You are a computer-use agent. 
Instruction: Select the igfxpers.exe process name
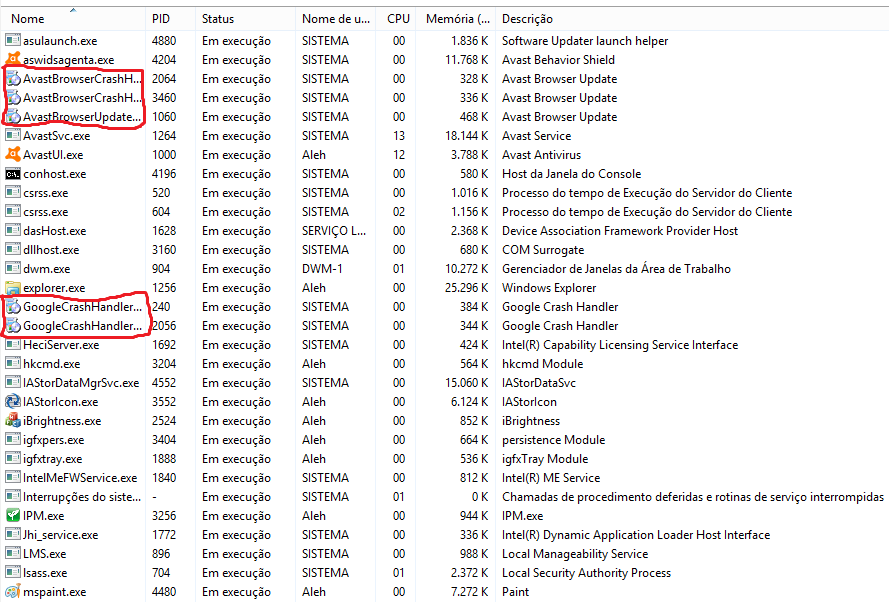(53, 440)
